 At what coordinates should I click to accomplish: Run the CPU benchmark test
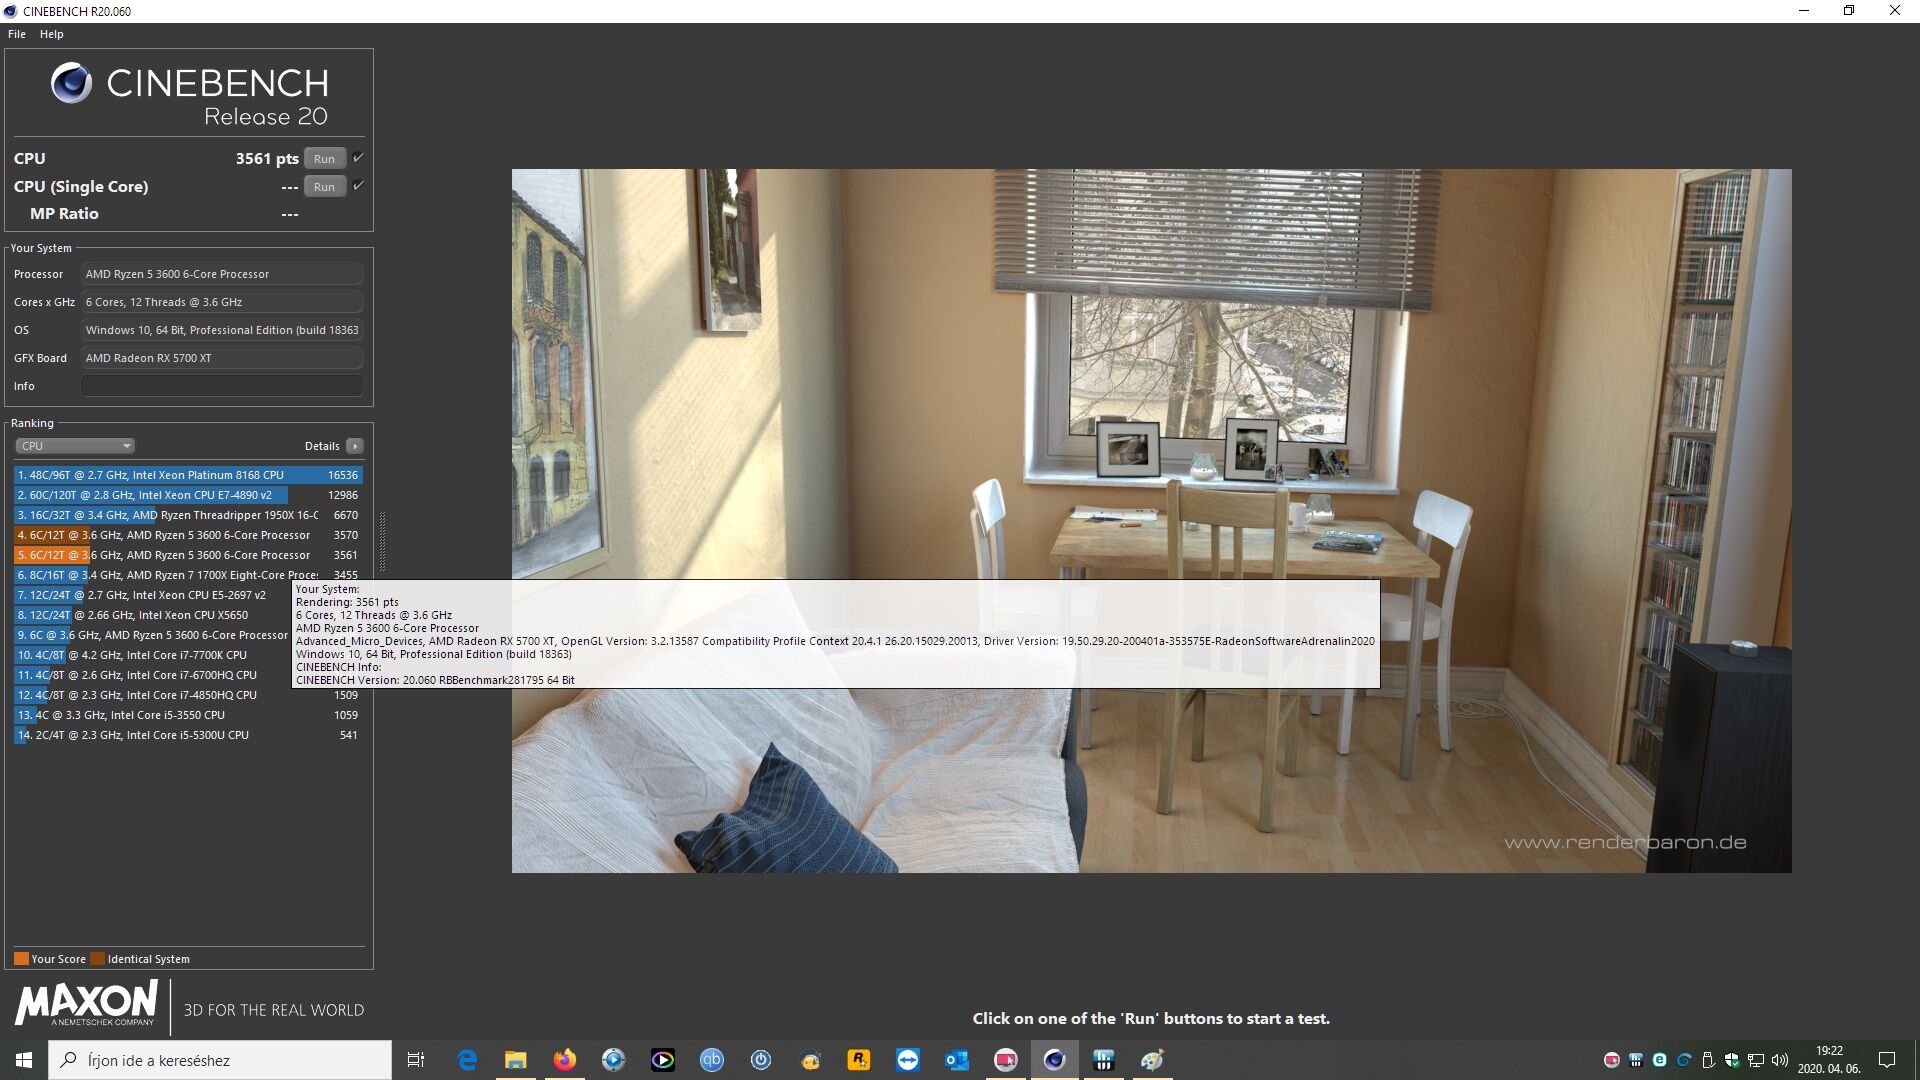click(324, 159)
